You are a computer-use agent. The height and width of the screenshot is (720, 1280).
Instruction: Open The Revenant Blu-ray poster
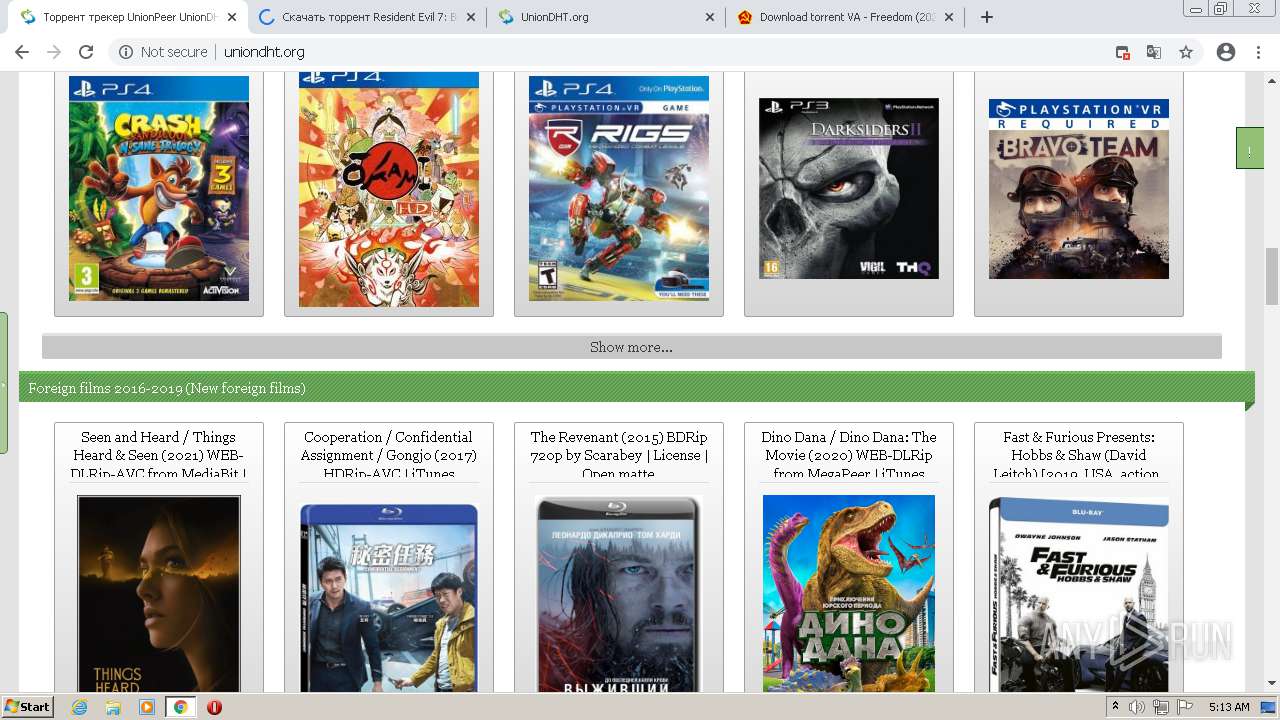click(619, 594)
